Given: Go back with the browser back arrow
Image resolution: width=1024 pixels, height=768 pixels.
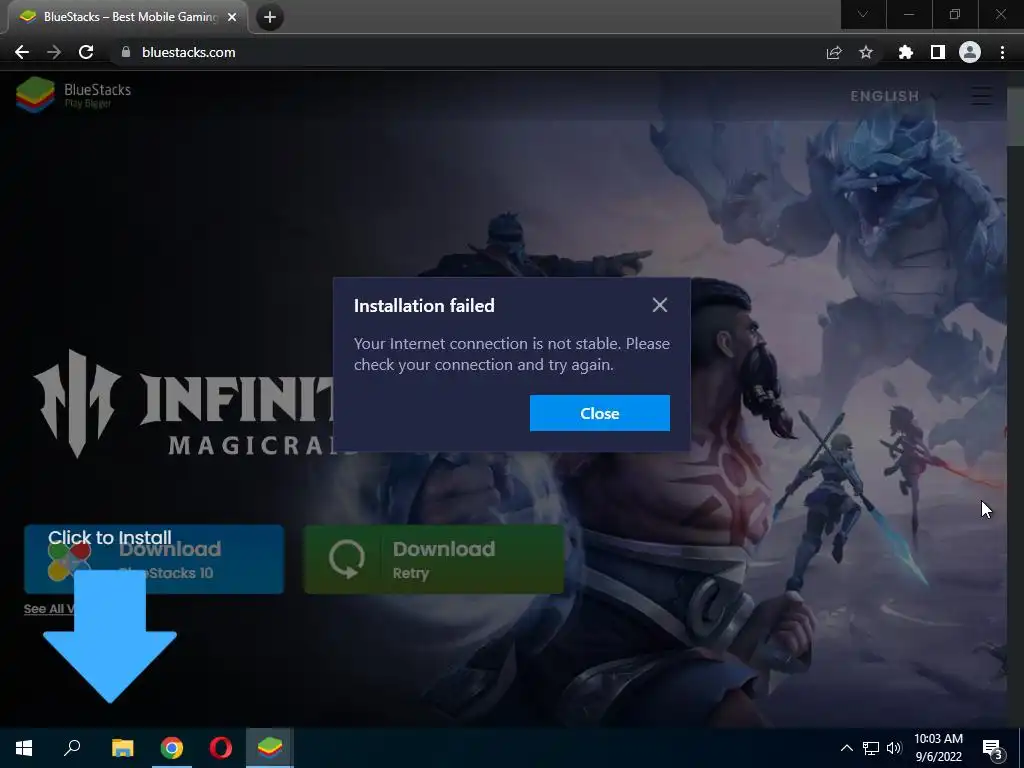Looking at the screenshot, I should pyautogui.click(x=22, y=52).
